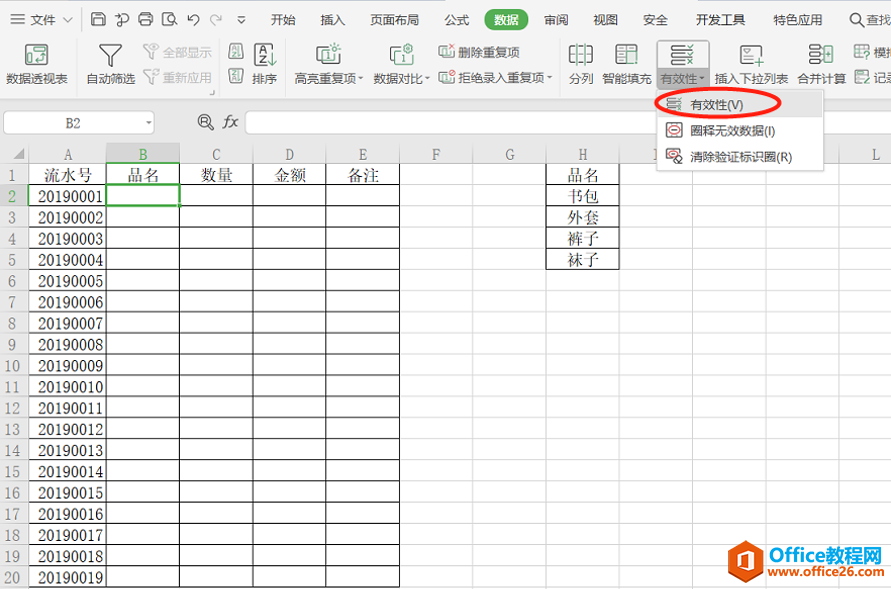Select 清除验证标识圈(R) menu entry

[740, 157]
